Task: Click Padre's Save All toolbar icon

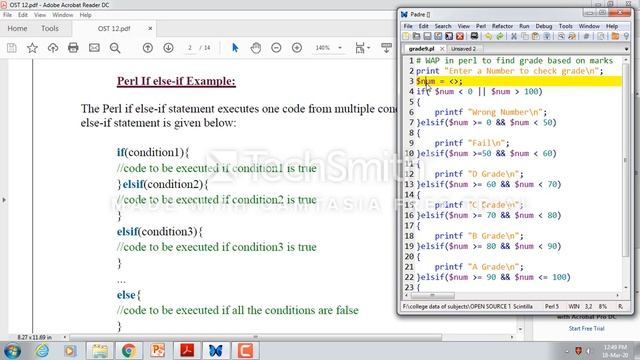Action: [x=449, y=36]
